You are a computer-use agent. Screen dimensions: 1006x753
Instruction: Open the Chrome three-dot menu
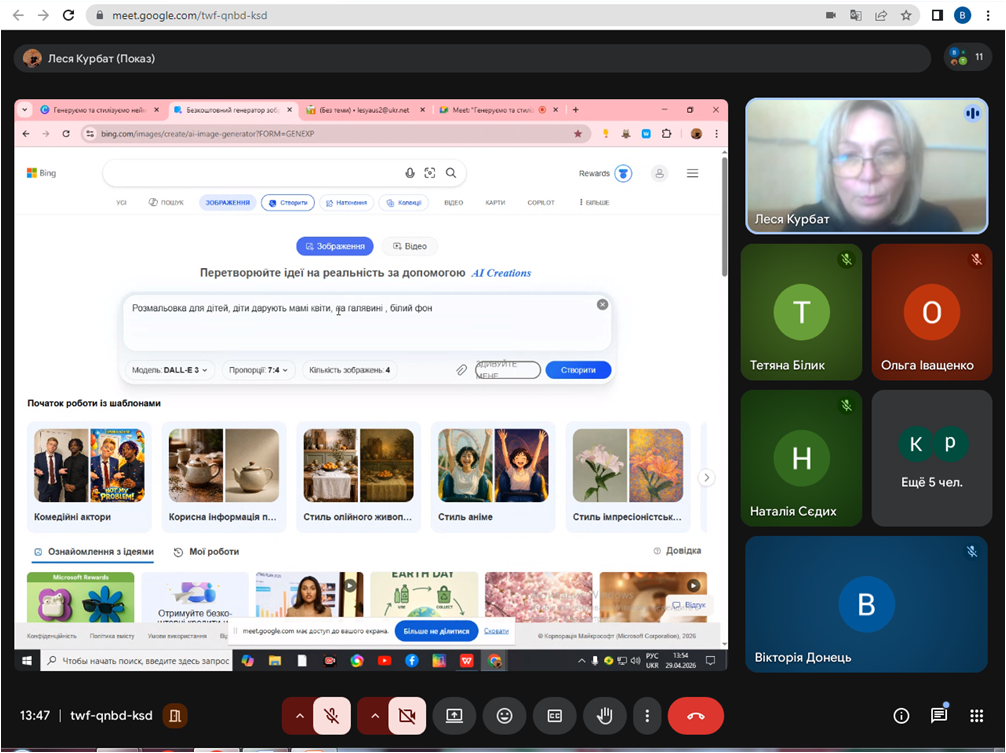point(988,16)
